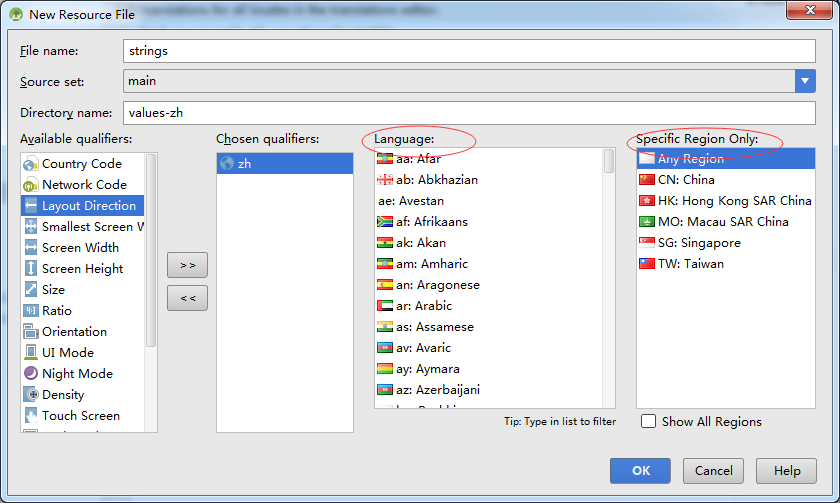Select the Density qualifier icon
This screenshot has height=503, width=840.
pyautogui.click(x=30, y=395)
